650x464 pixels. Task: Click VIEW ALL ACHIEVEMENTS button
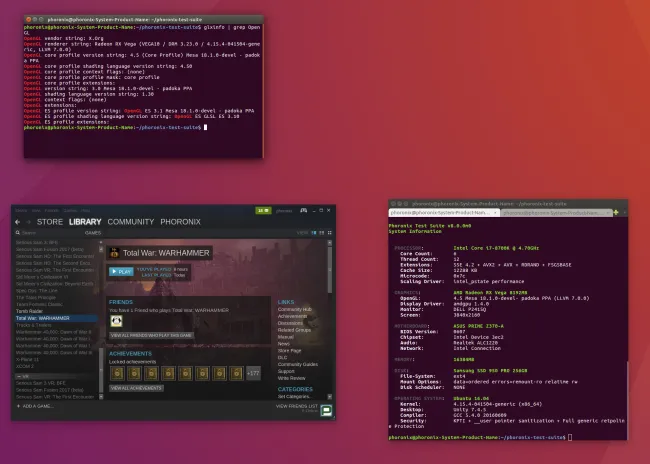click(x=136, y=388)
